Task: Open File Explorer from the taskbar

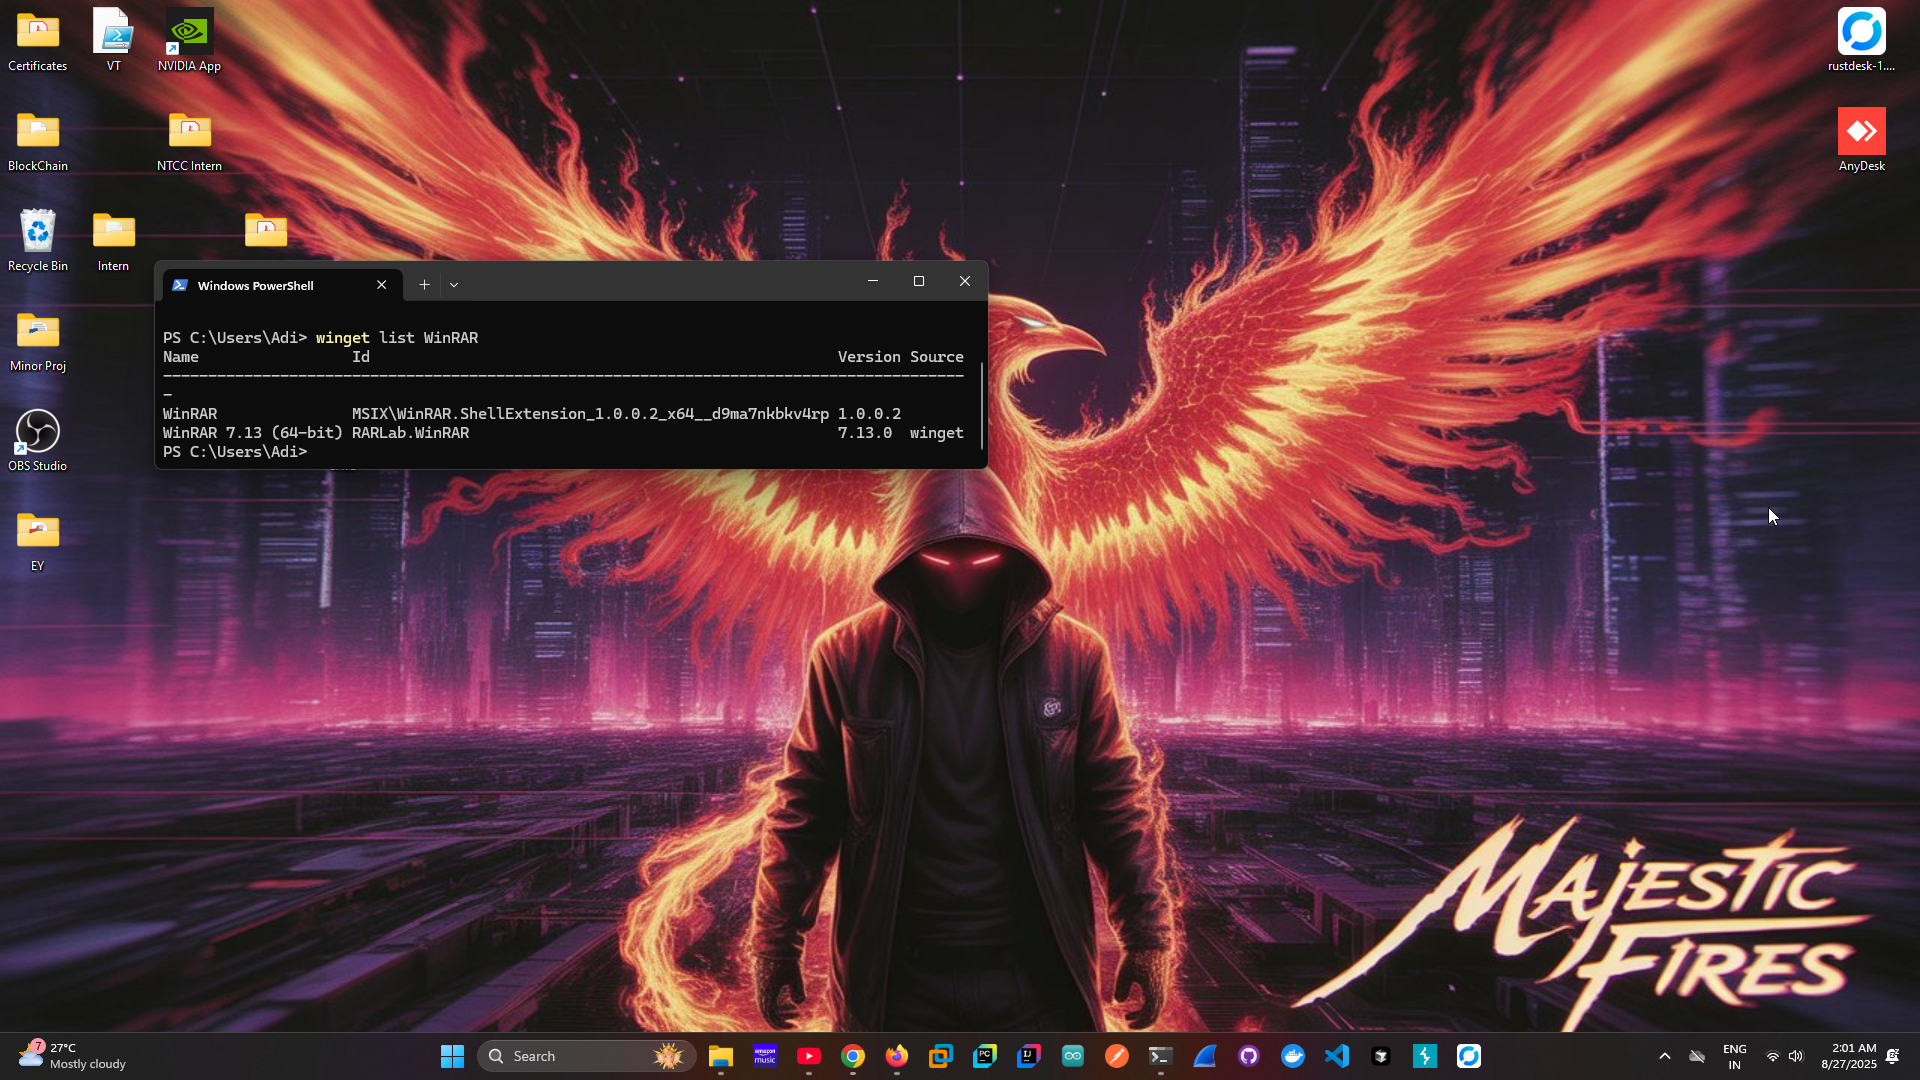Action: click(x=721, y=1056)
